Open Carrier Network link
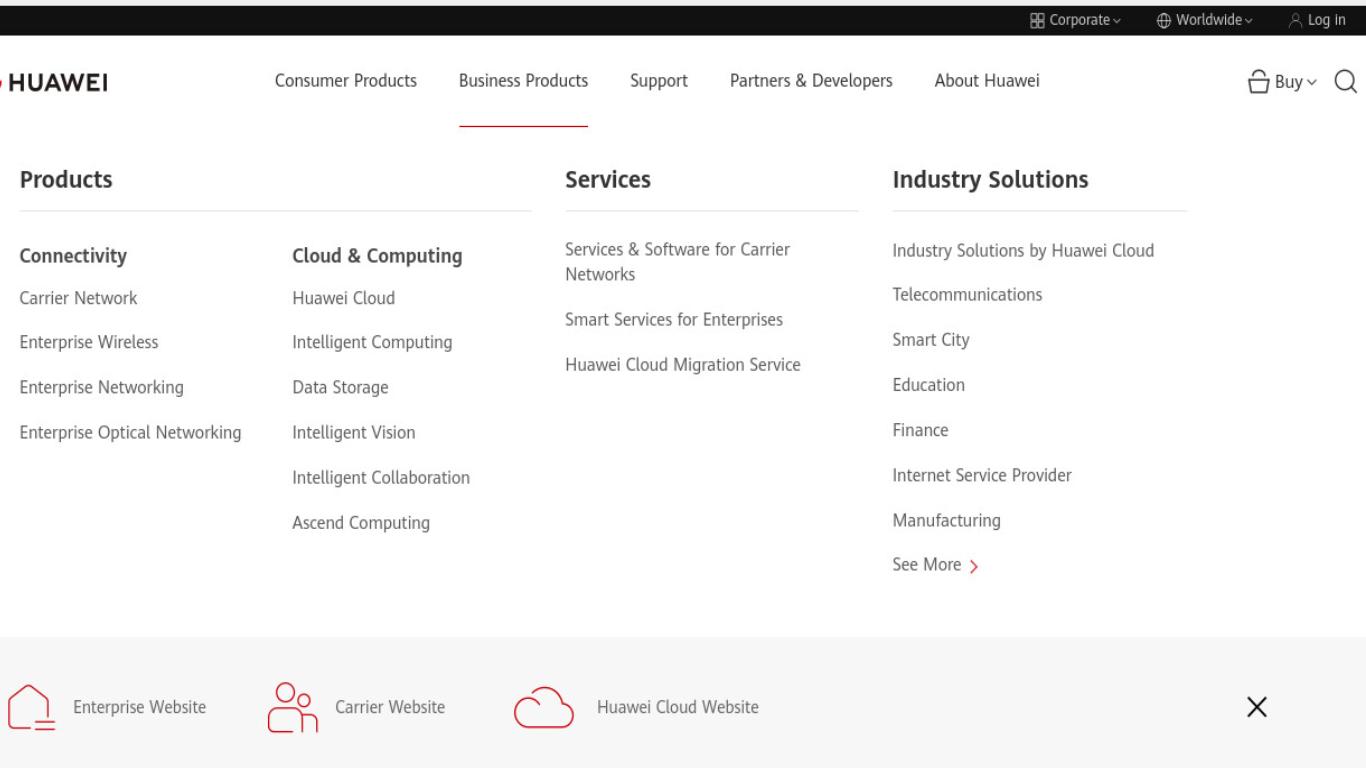 [x=79, y=298]
